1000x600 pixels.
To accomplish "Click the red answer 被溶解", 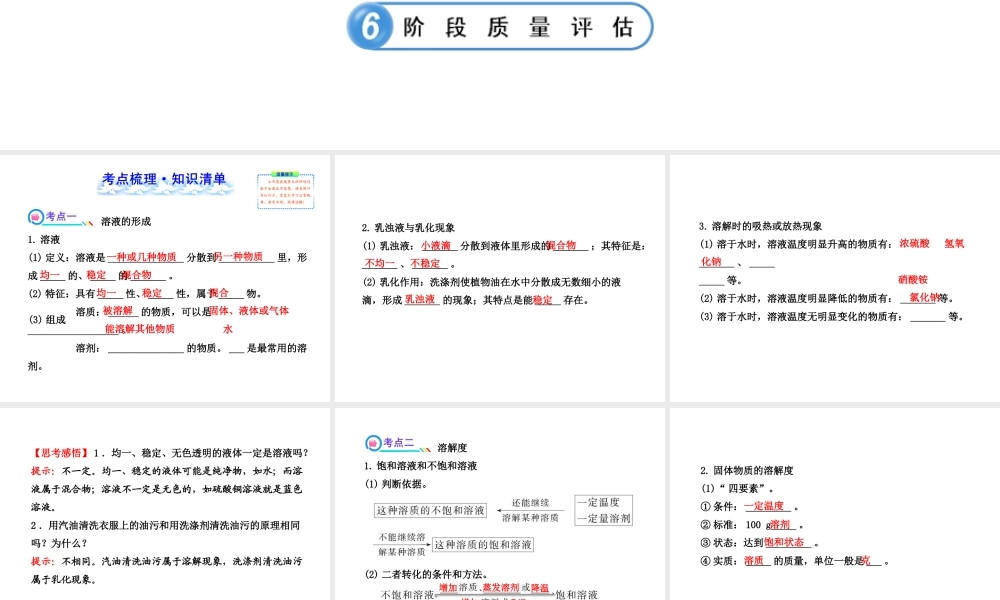I will (118, 311).
